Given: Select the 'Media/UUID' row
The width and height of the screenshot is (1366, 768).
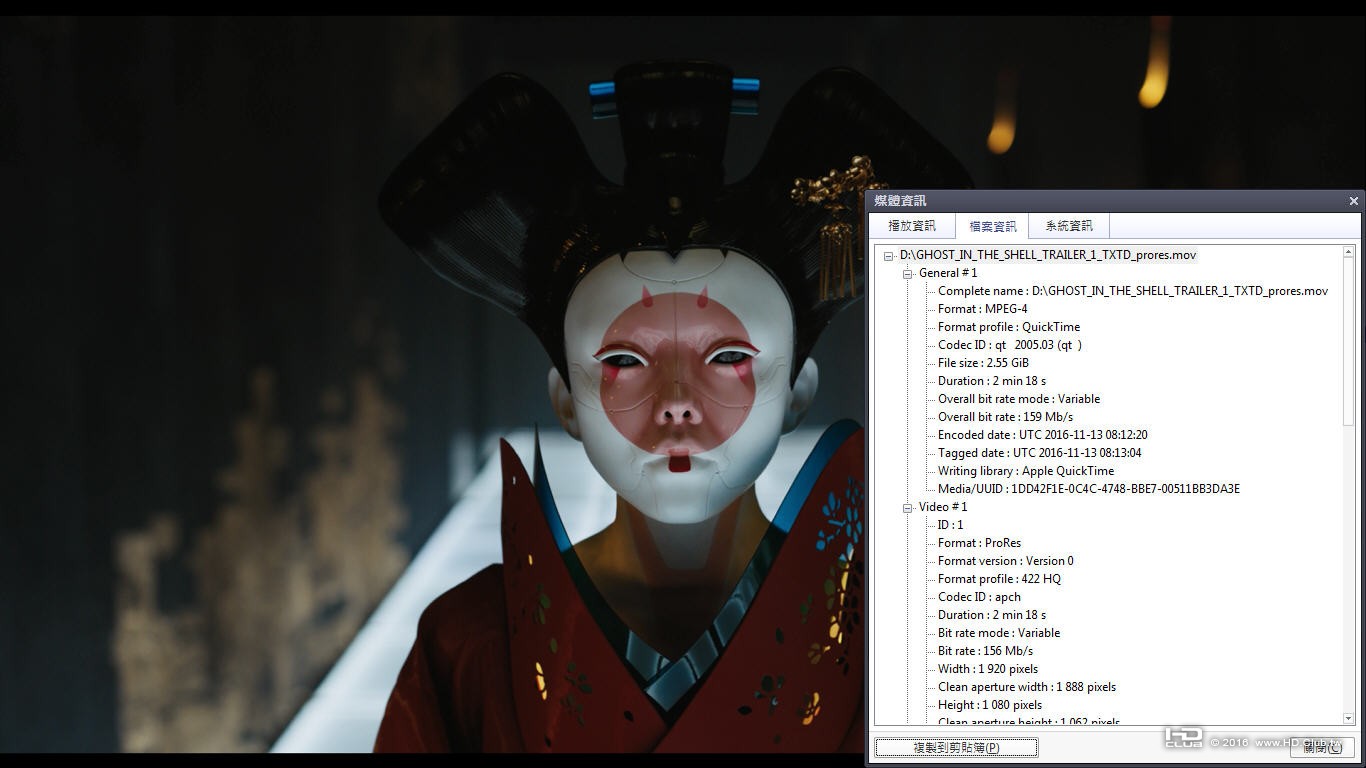Looking at the screenshot, I should tap(1089, 489).
